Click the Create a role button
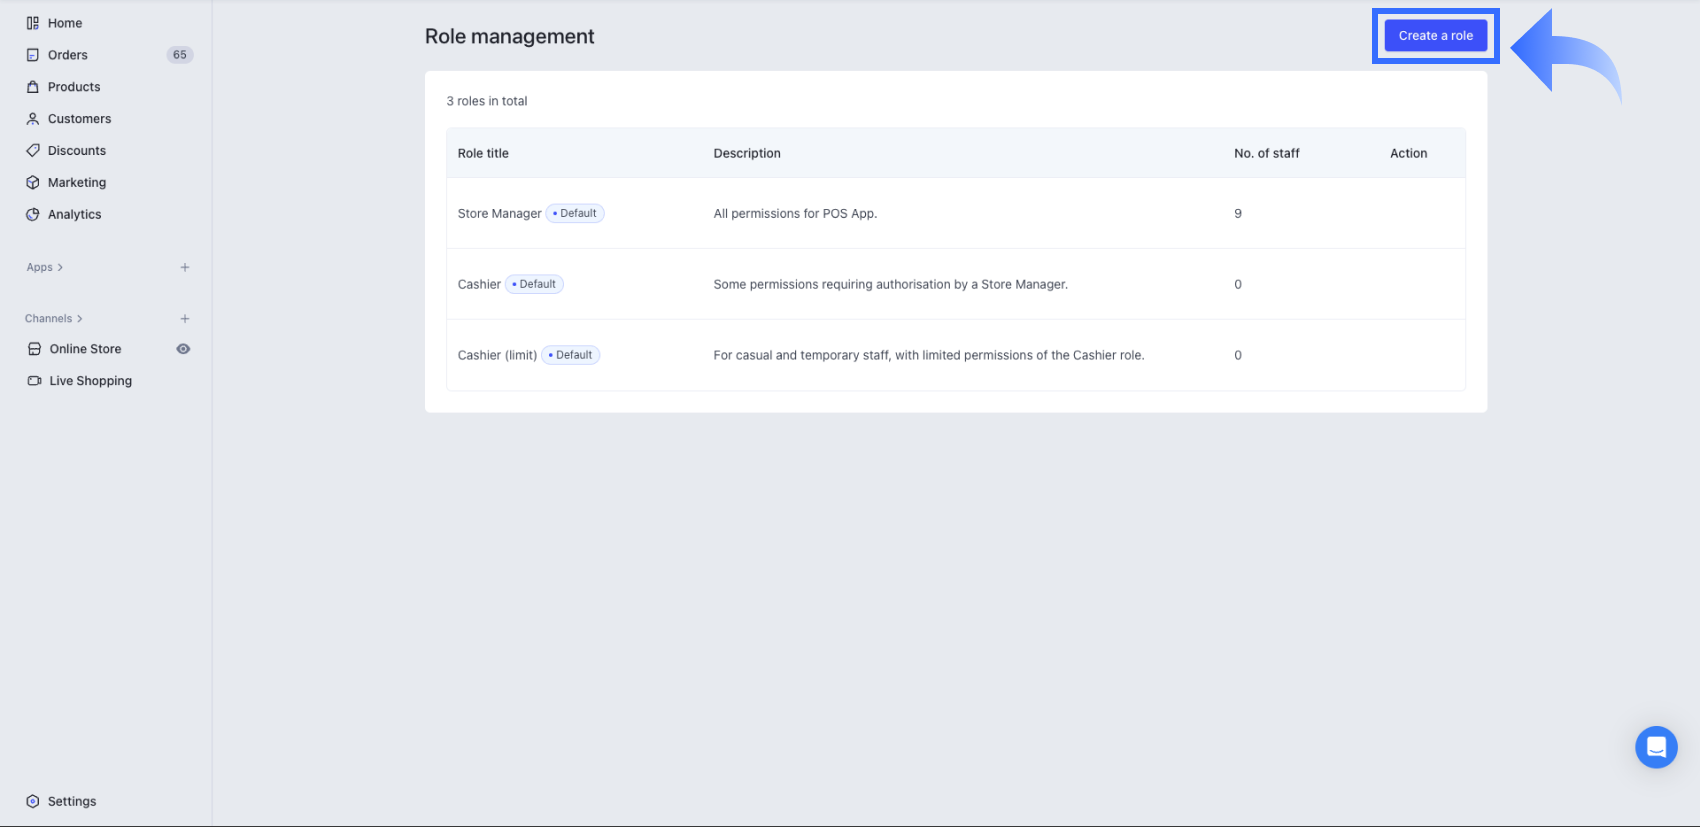Screen dimensions: 1700x827 point(1435,36)
